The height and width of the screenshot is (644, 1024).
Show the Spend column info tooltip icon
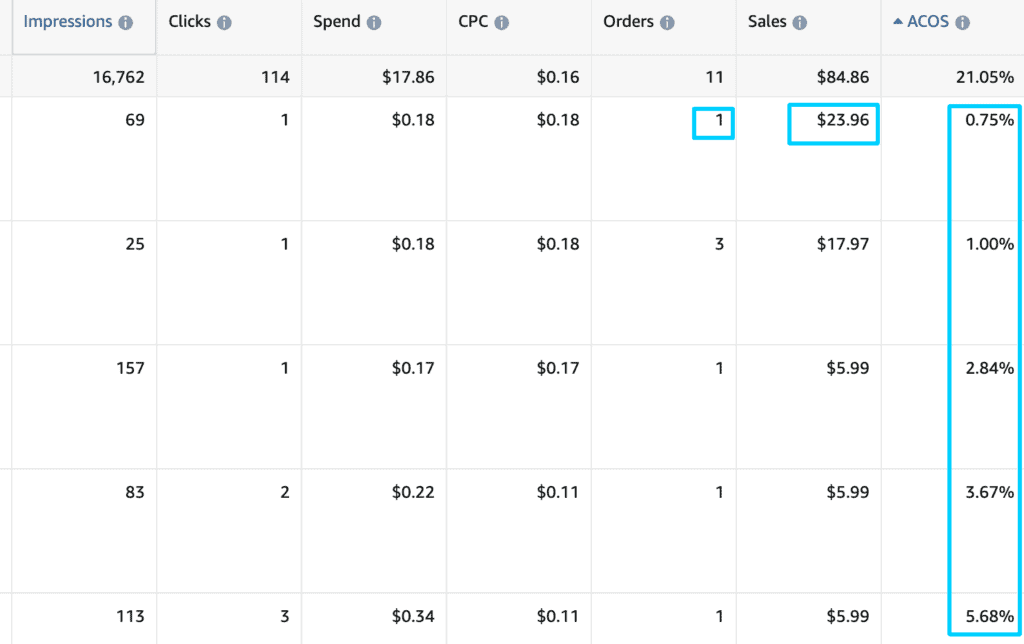374,22
